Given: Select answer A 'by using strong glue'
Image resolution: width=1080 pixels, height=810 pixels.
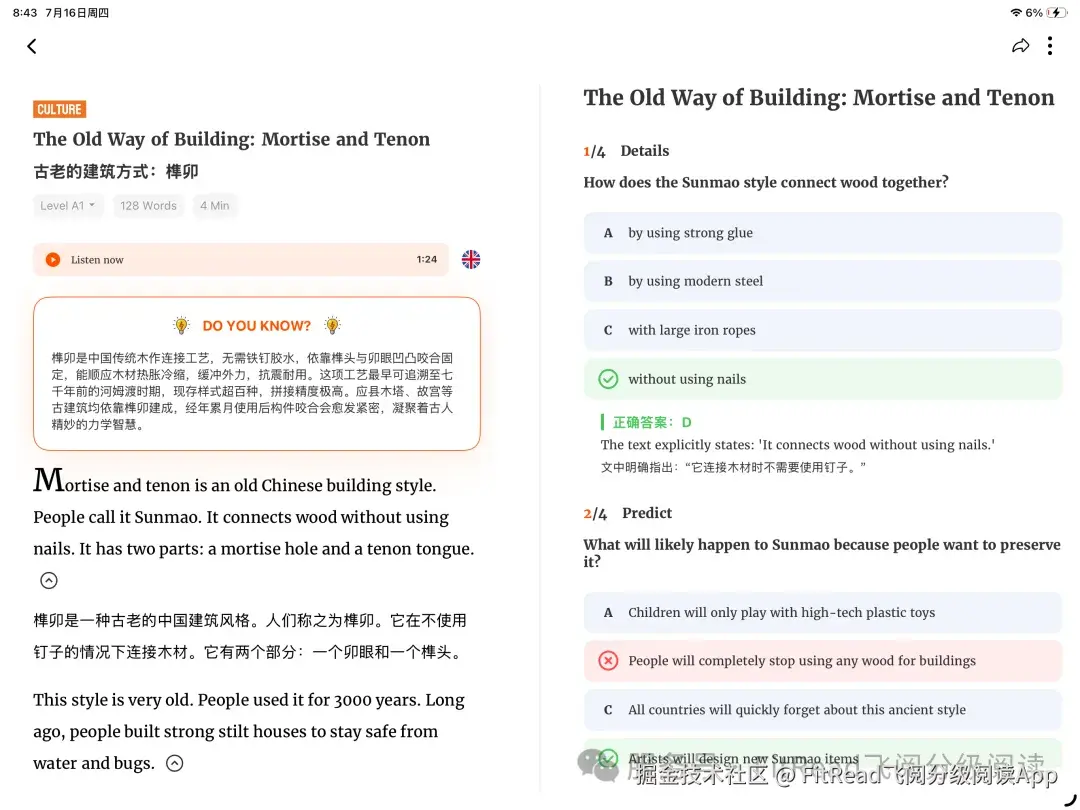Looking at the screenshot, I should tap(822, 233).
